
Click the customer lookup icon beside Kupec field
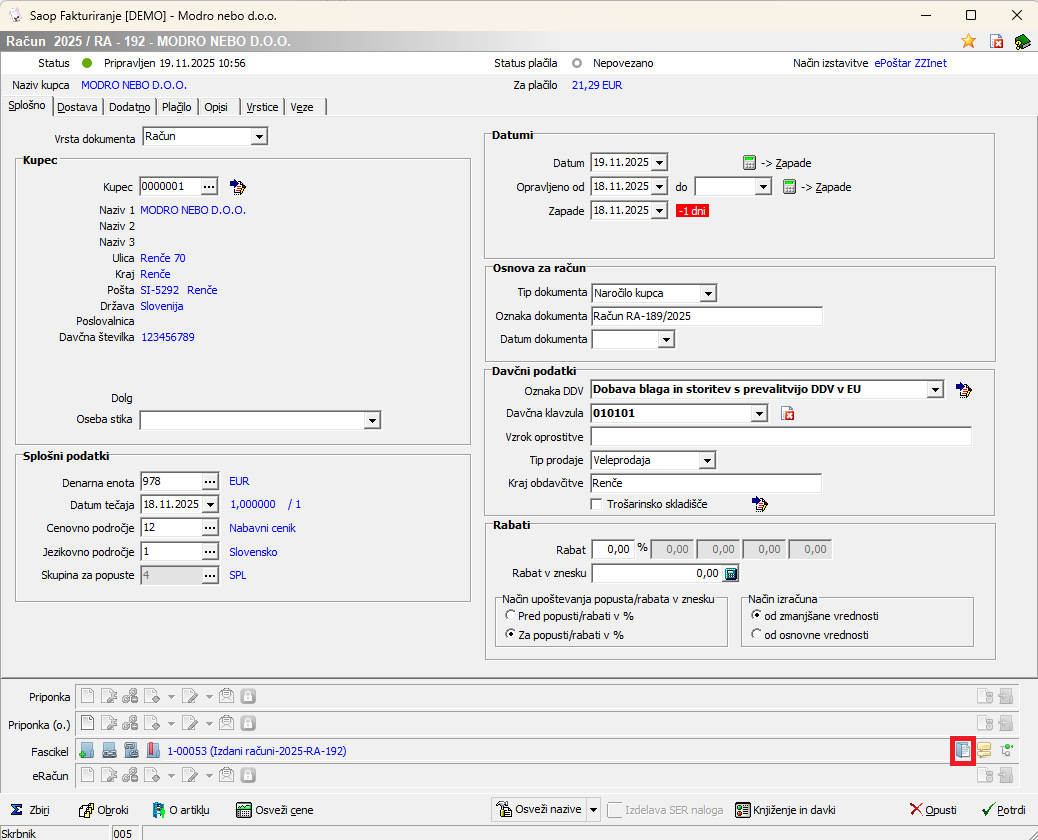click(x=238, y=187)
